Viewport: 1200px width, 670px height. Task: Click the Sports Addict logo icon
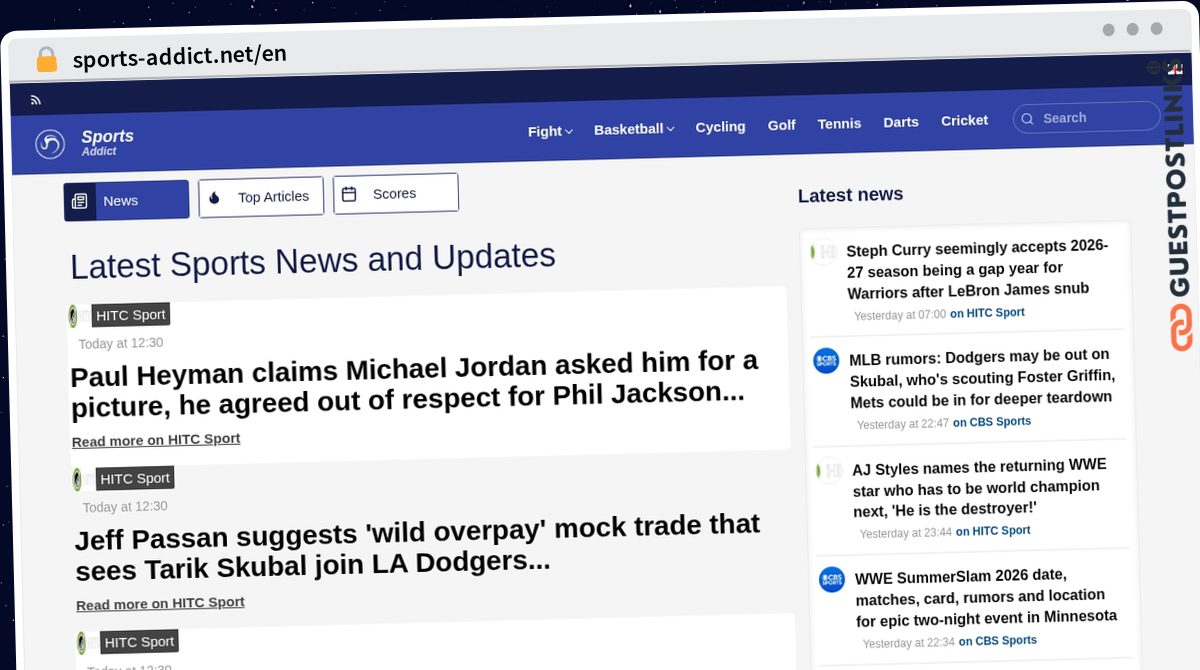50,145
